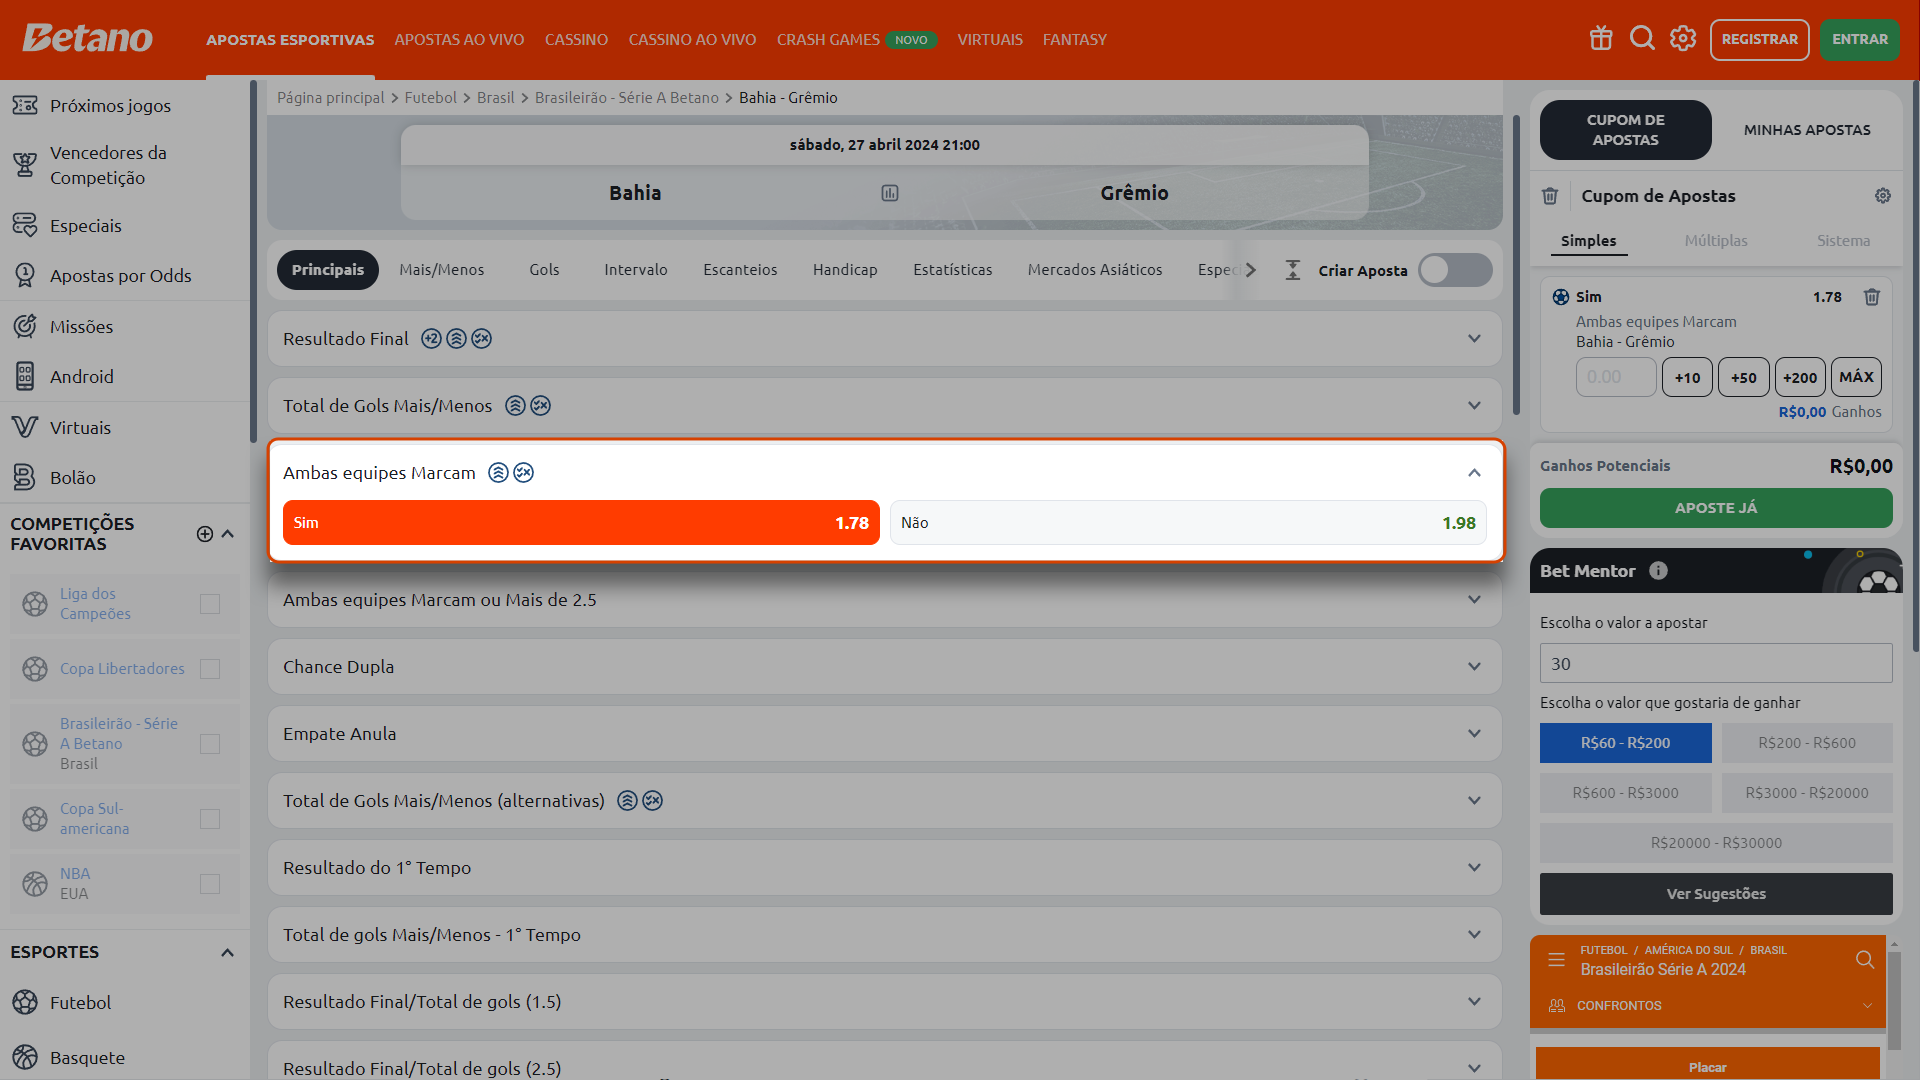Click the Entrar button

tap(1859, 40)
